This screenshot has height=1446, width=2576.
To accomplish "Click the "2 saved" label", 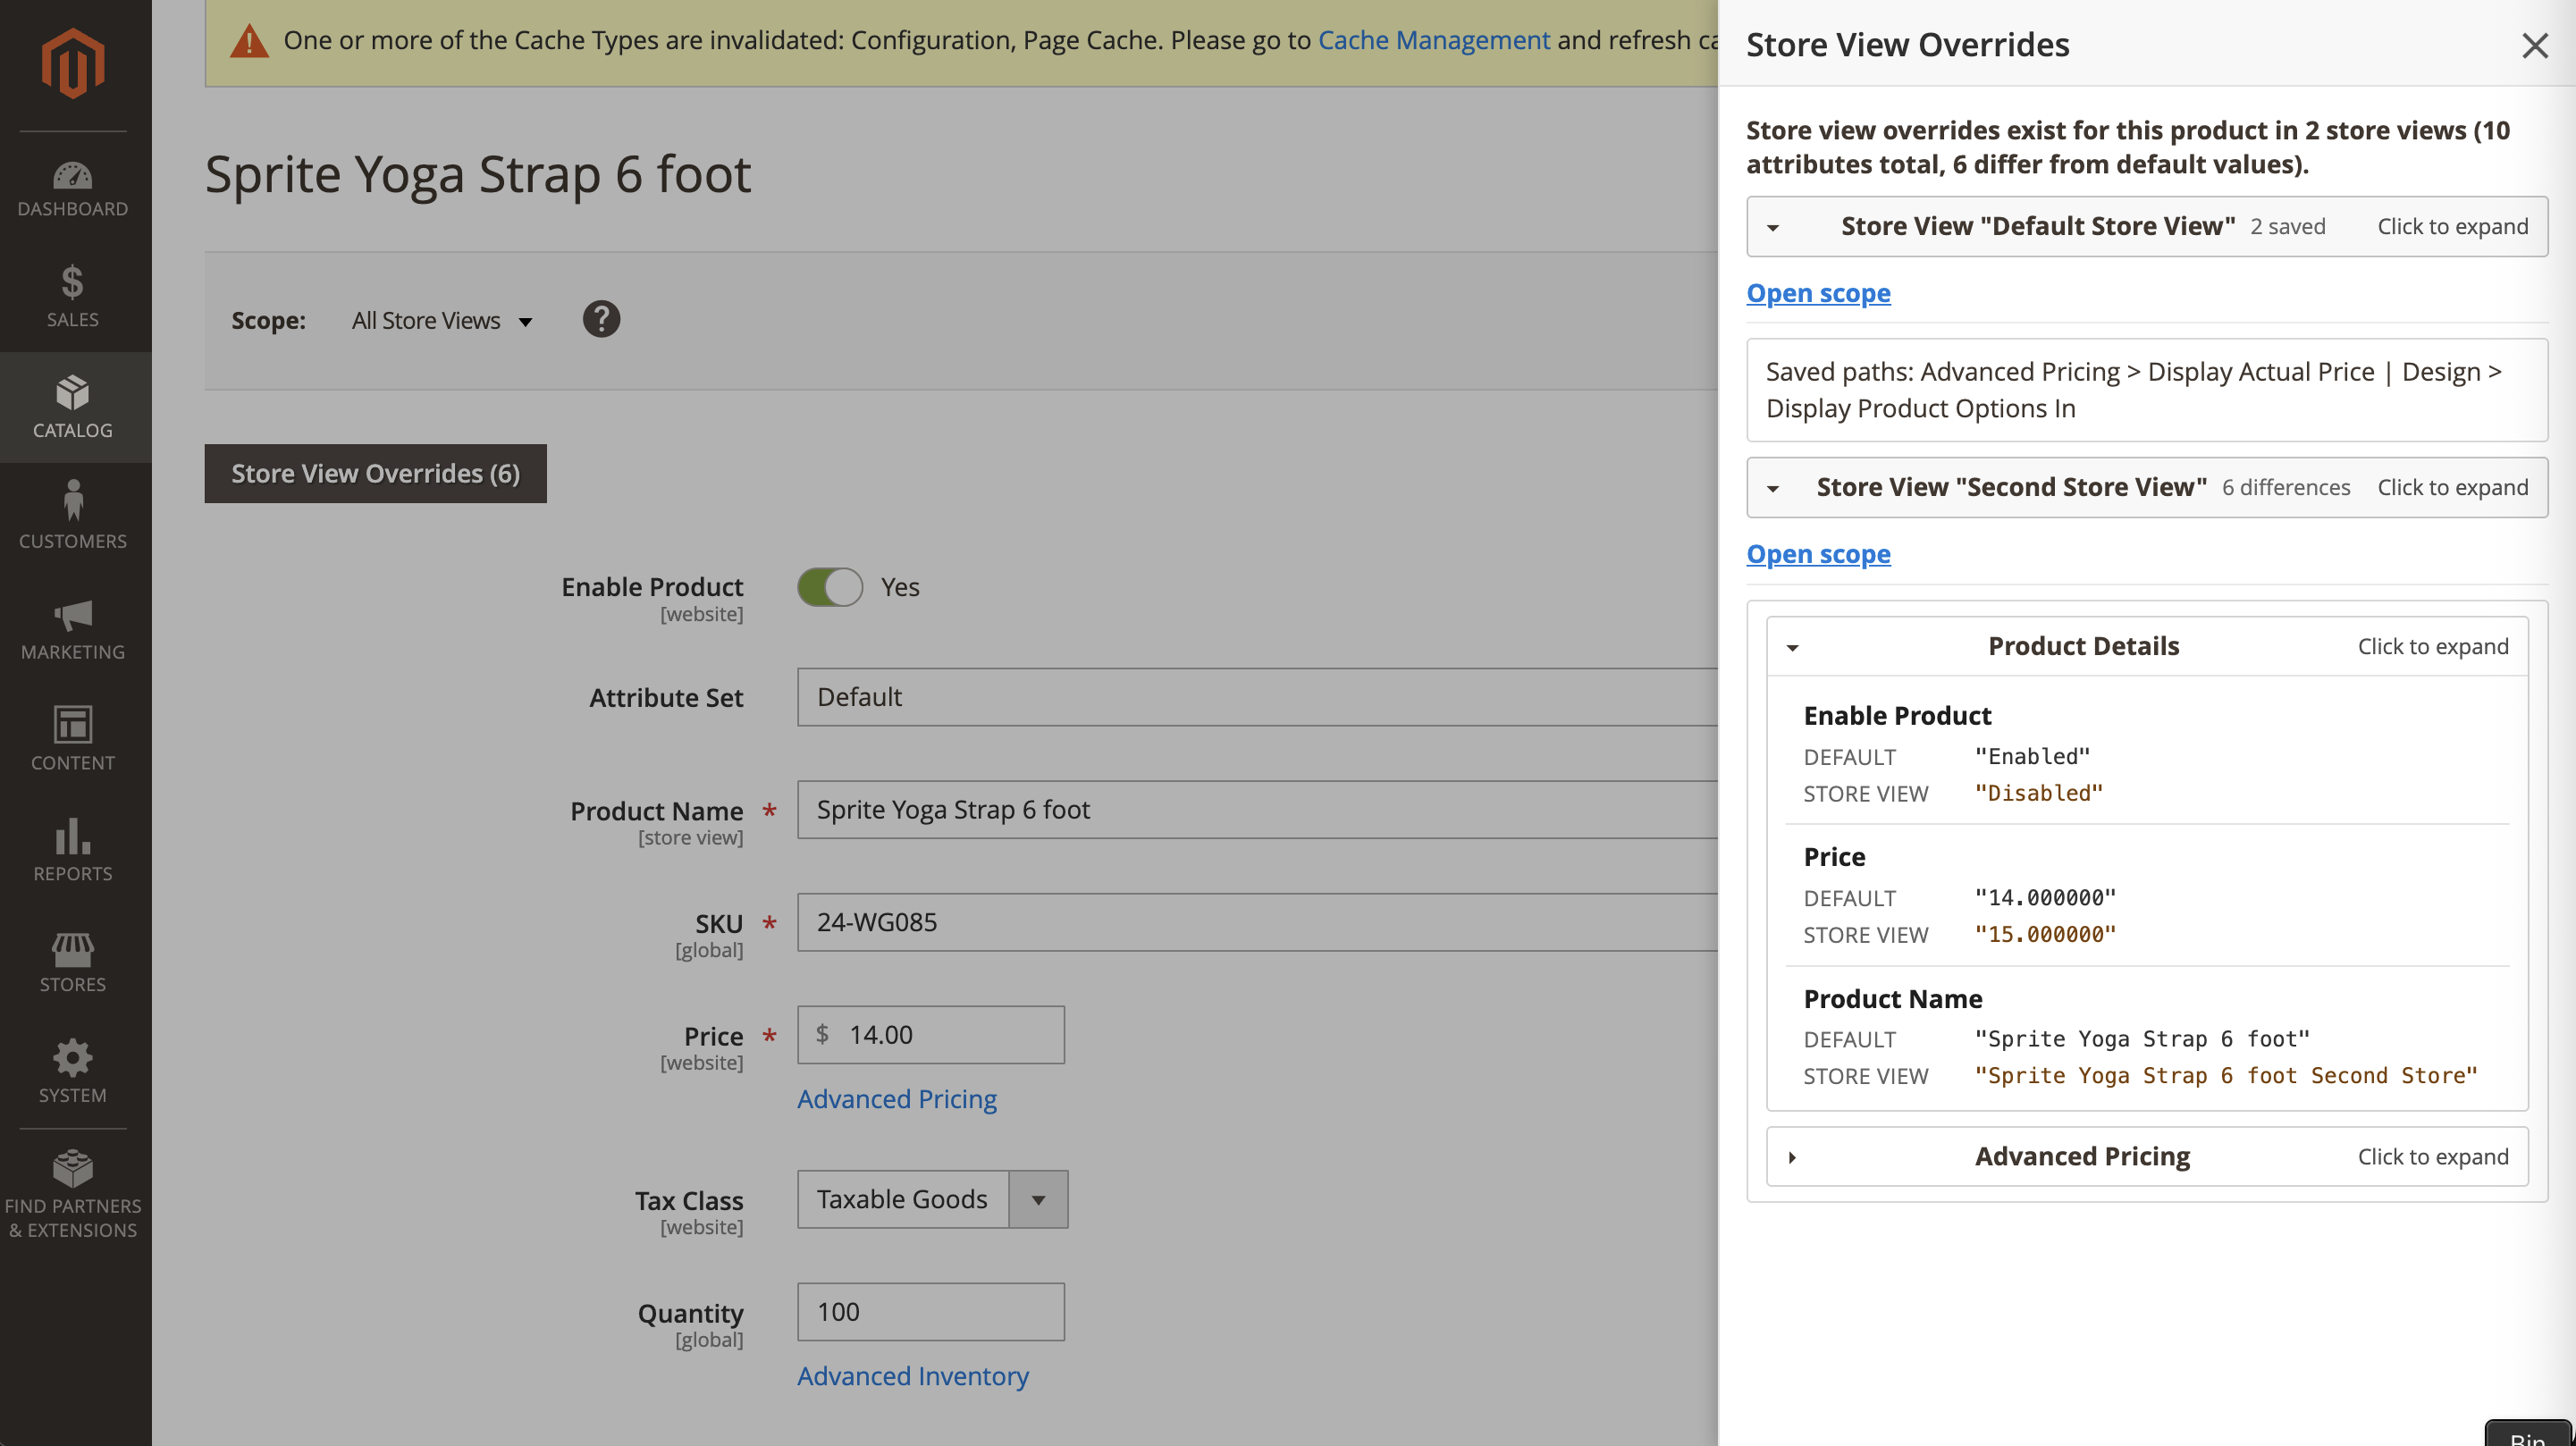I will (2288, 226).
